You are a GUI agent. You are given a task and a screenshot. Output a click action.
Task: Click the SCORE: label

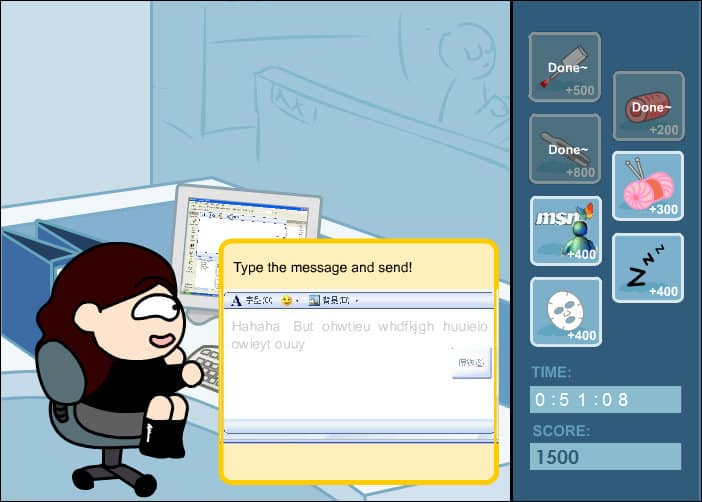point(561,431)
